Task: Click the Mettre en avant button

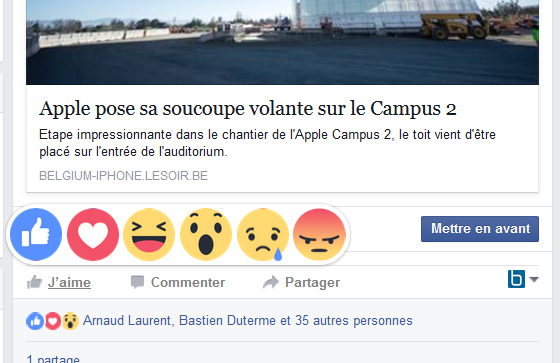Action: pos(480,229)
